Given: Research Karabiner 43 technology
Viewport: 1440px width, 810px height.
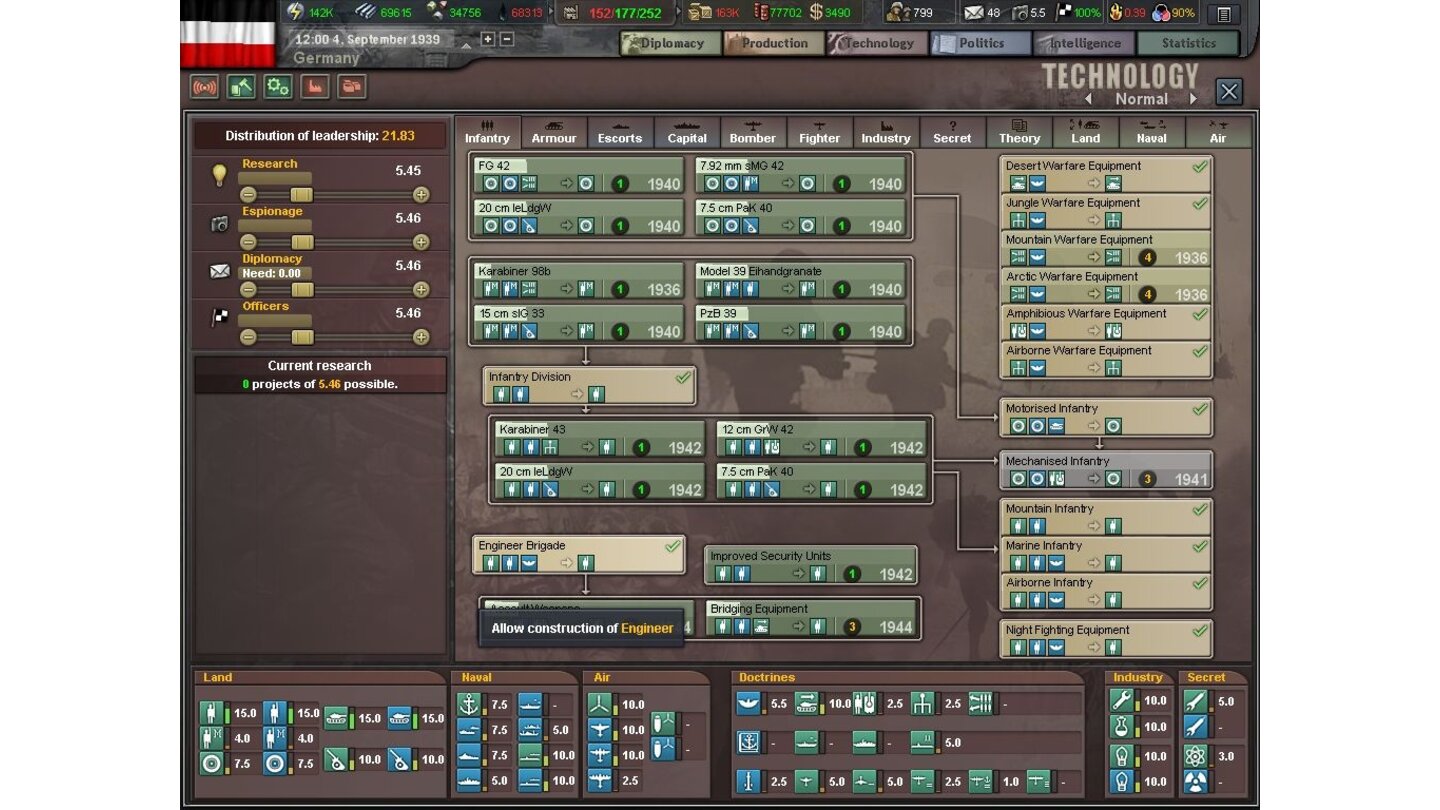Looking at the screenshot, I should click(x=600, y=438).
